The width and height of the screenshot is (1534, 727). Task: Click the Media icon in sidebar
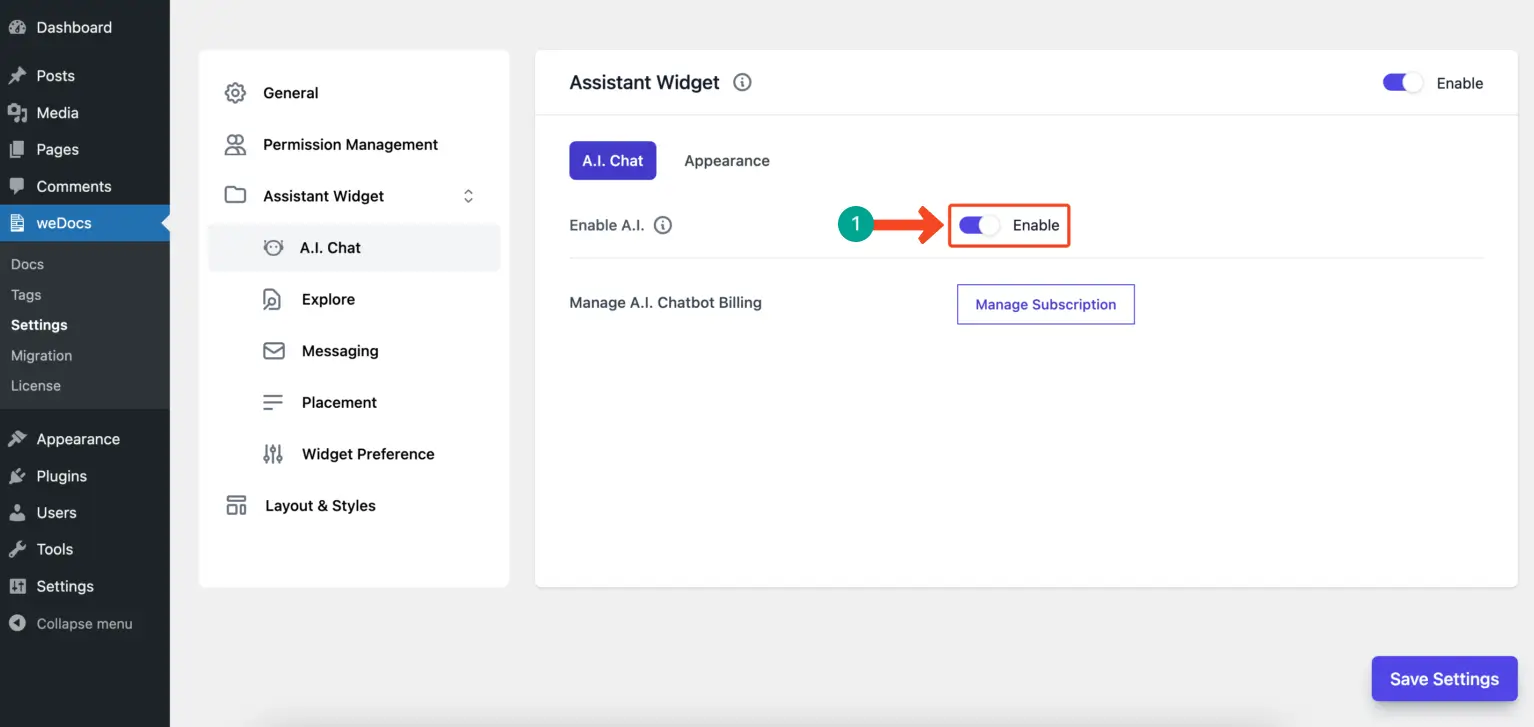pyautogui.click(x=17, y=113)
